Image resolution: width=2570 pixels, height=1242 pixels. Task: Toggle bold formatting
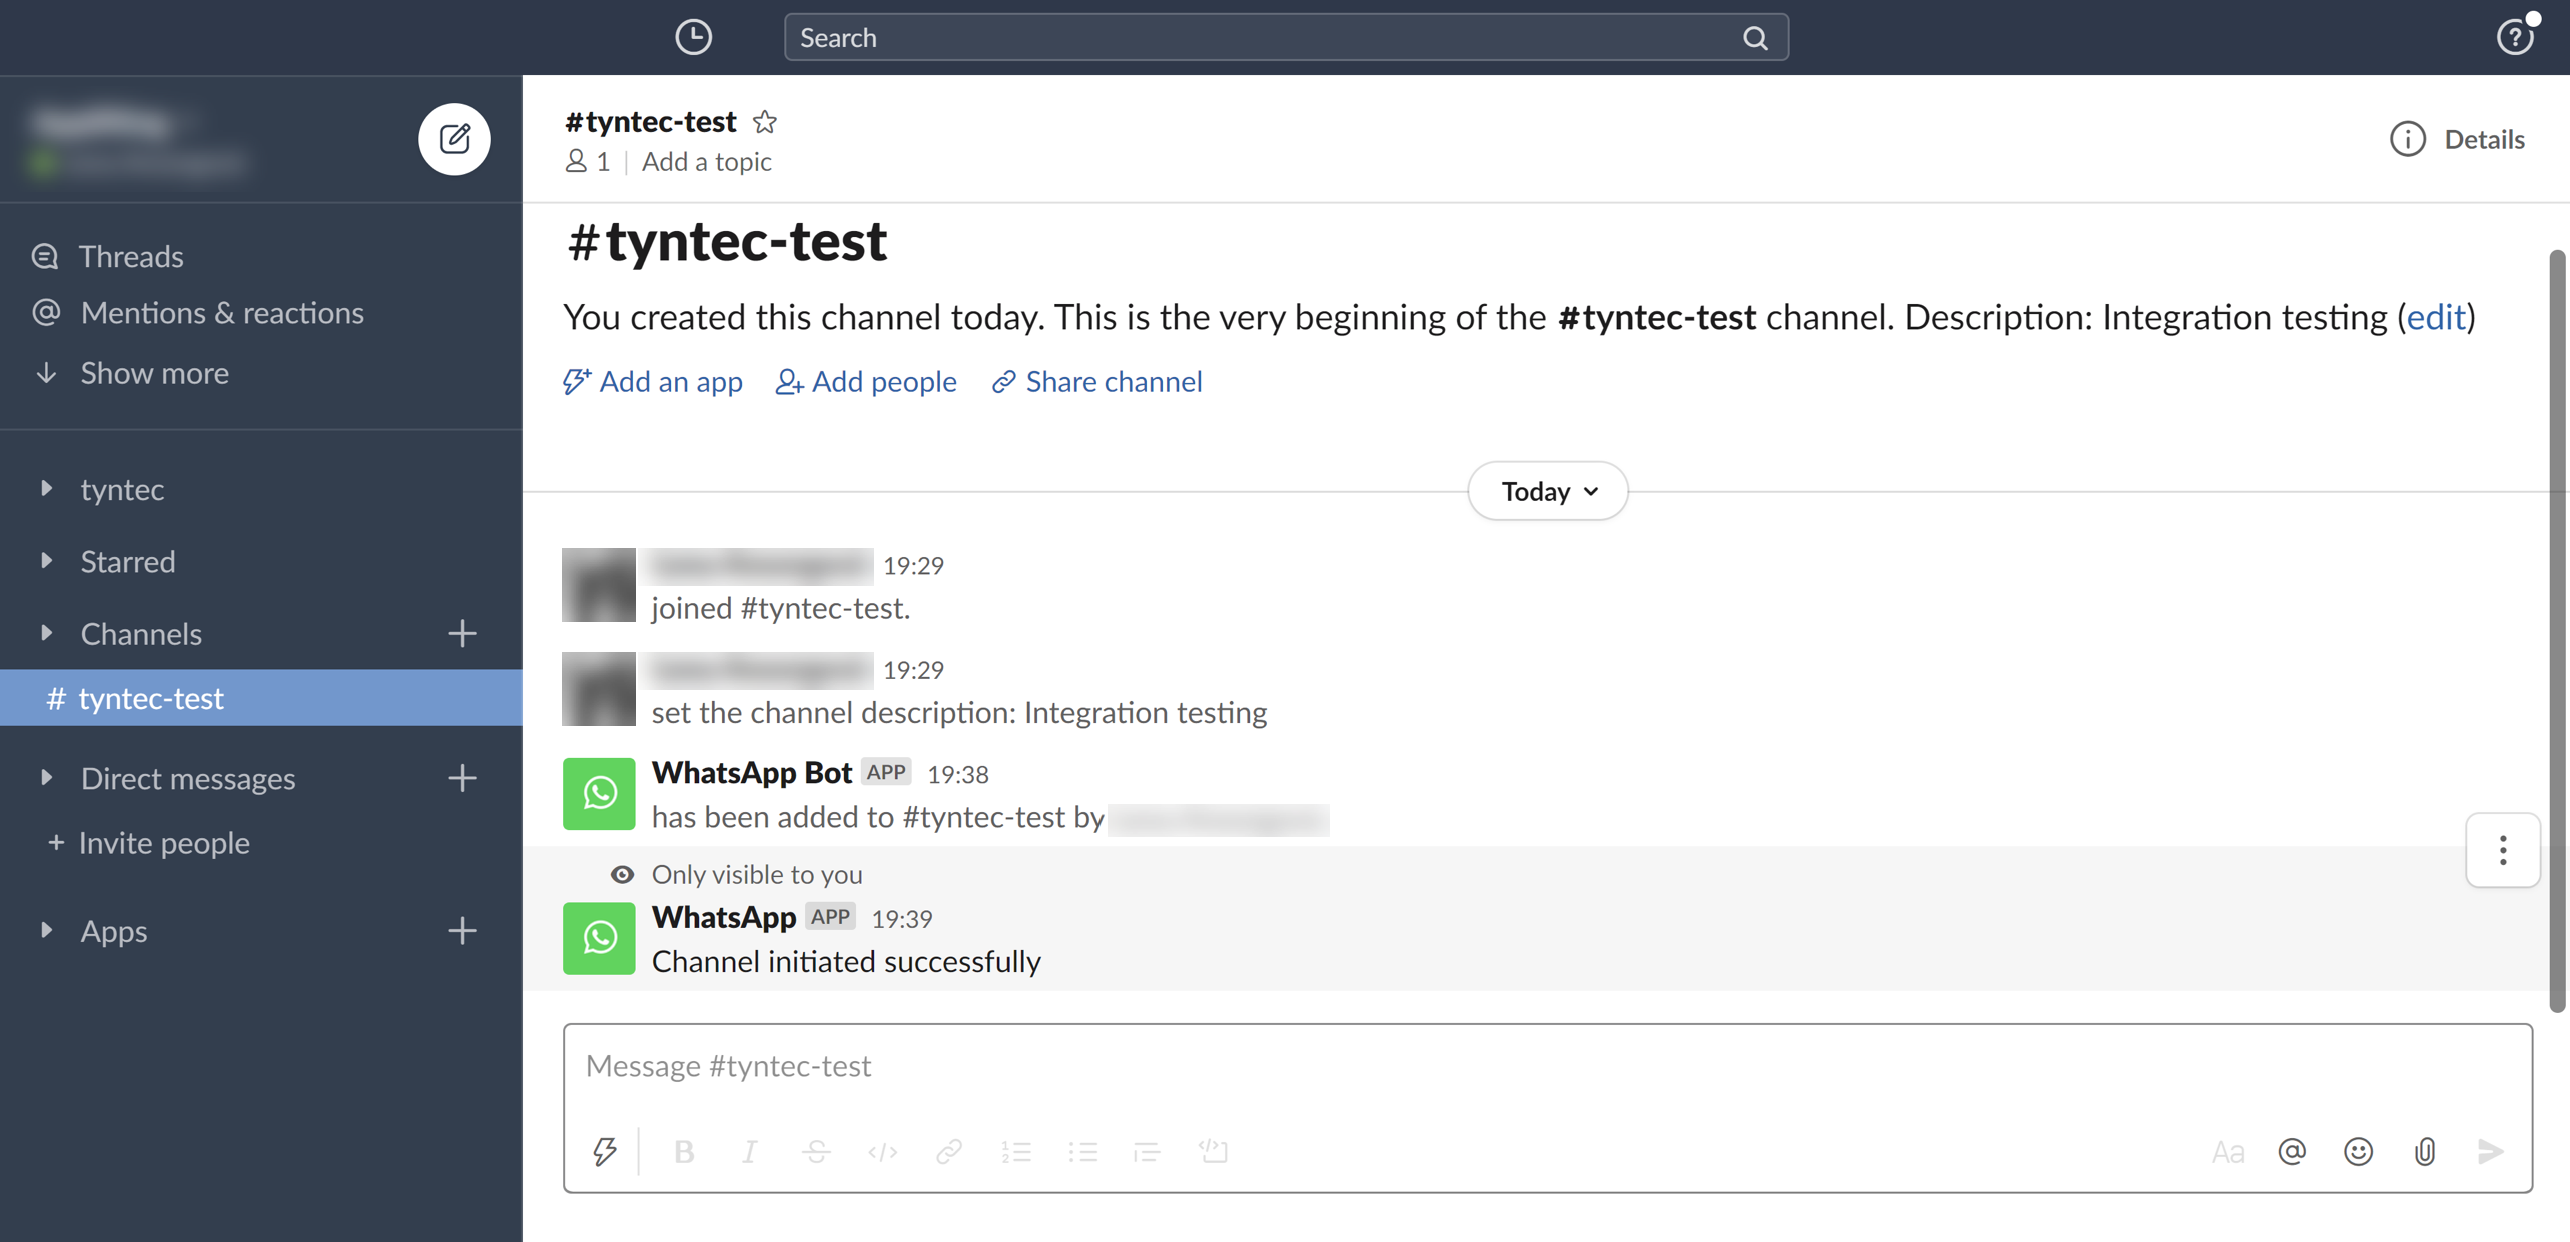coord(684,1152)
